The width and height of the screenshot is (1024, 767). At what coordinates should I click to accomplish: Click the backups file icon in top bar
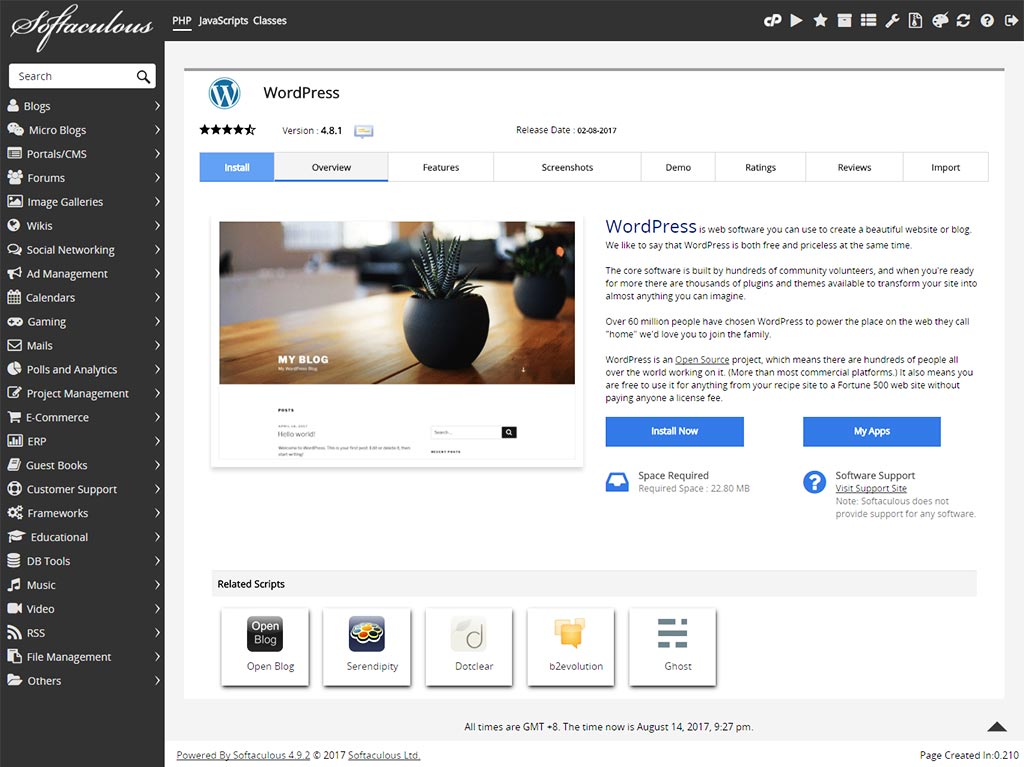(x=916, y=21)
